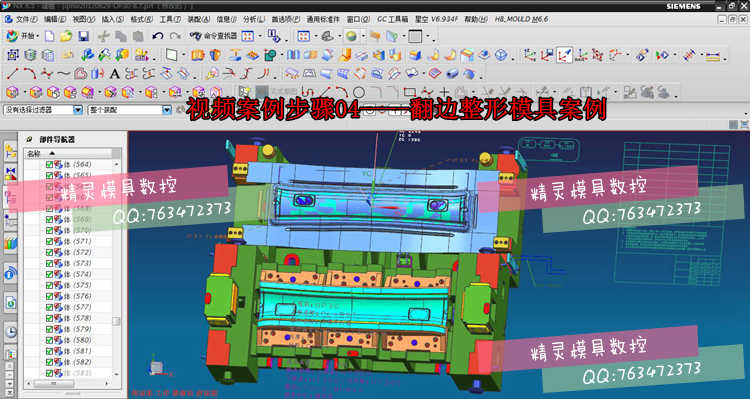Image resolution: width=750 pixels, height=399 pixels.
Task: Uncheck the 体 (581) checkbox
Action: click(x=49, y=351)
